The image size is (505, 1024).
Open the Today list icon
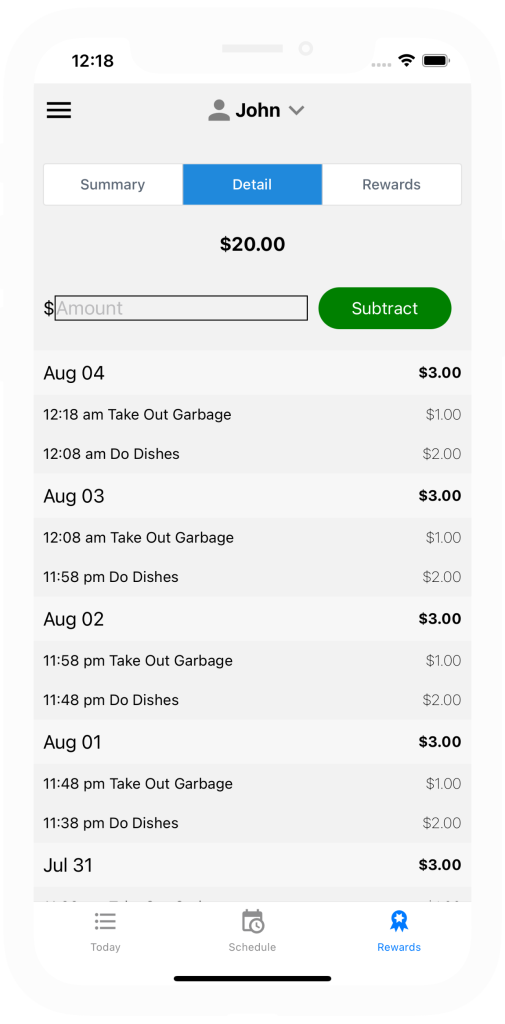(105, 921)
